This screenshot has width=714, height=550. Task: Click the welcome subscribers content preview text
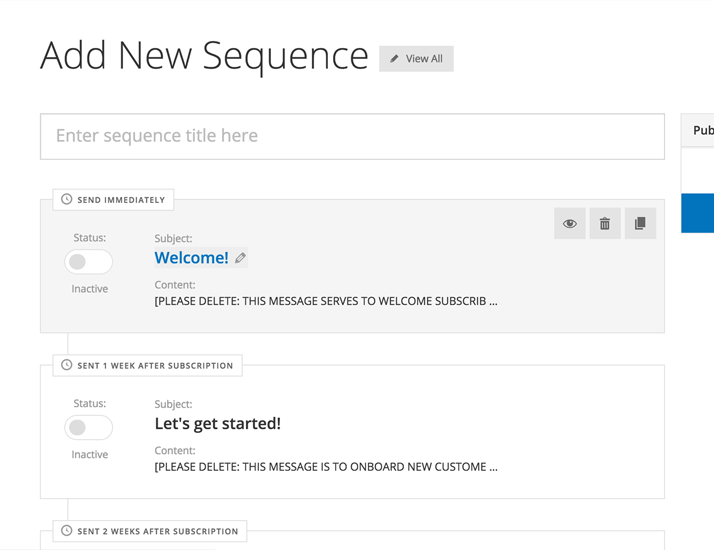click(x=326, y=301)
